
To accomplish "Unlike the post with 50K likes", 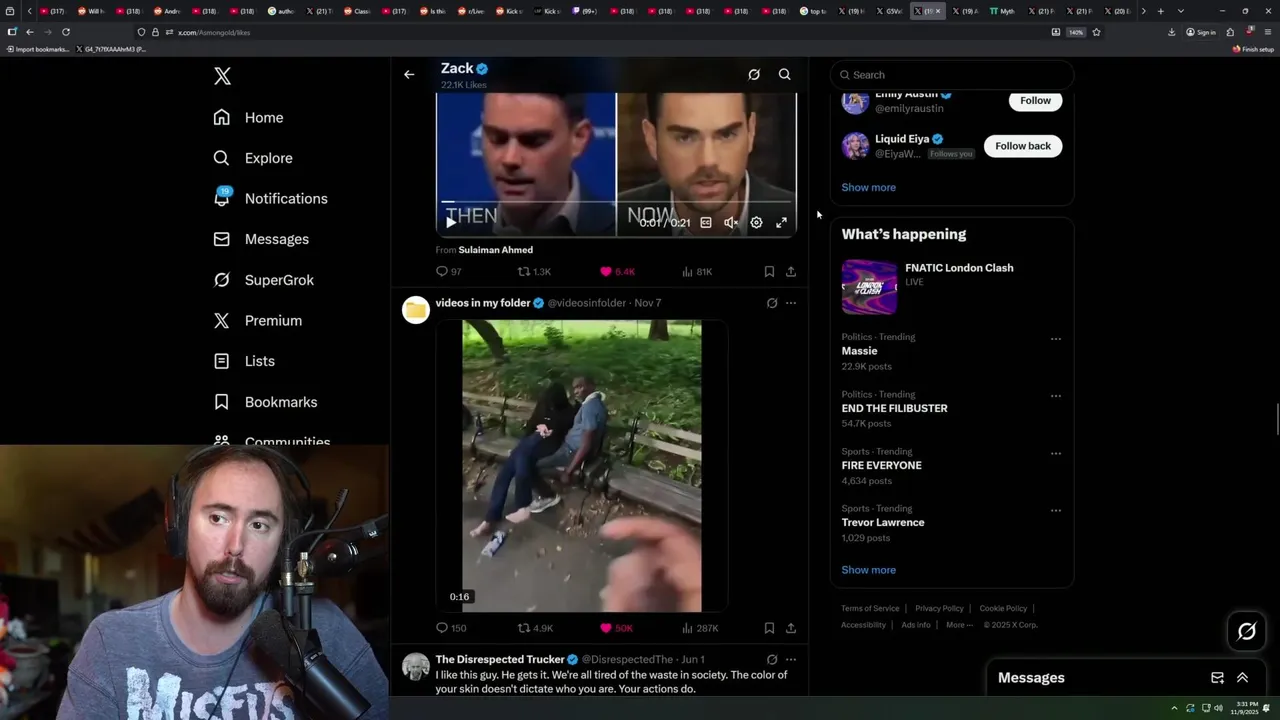I will 616,628.
